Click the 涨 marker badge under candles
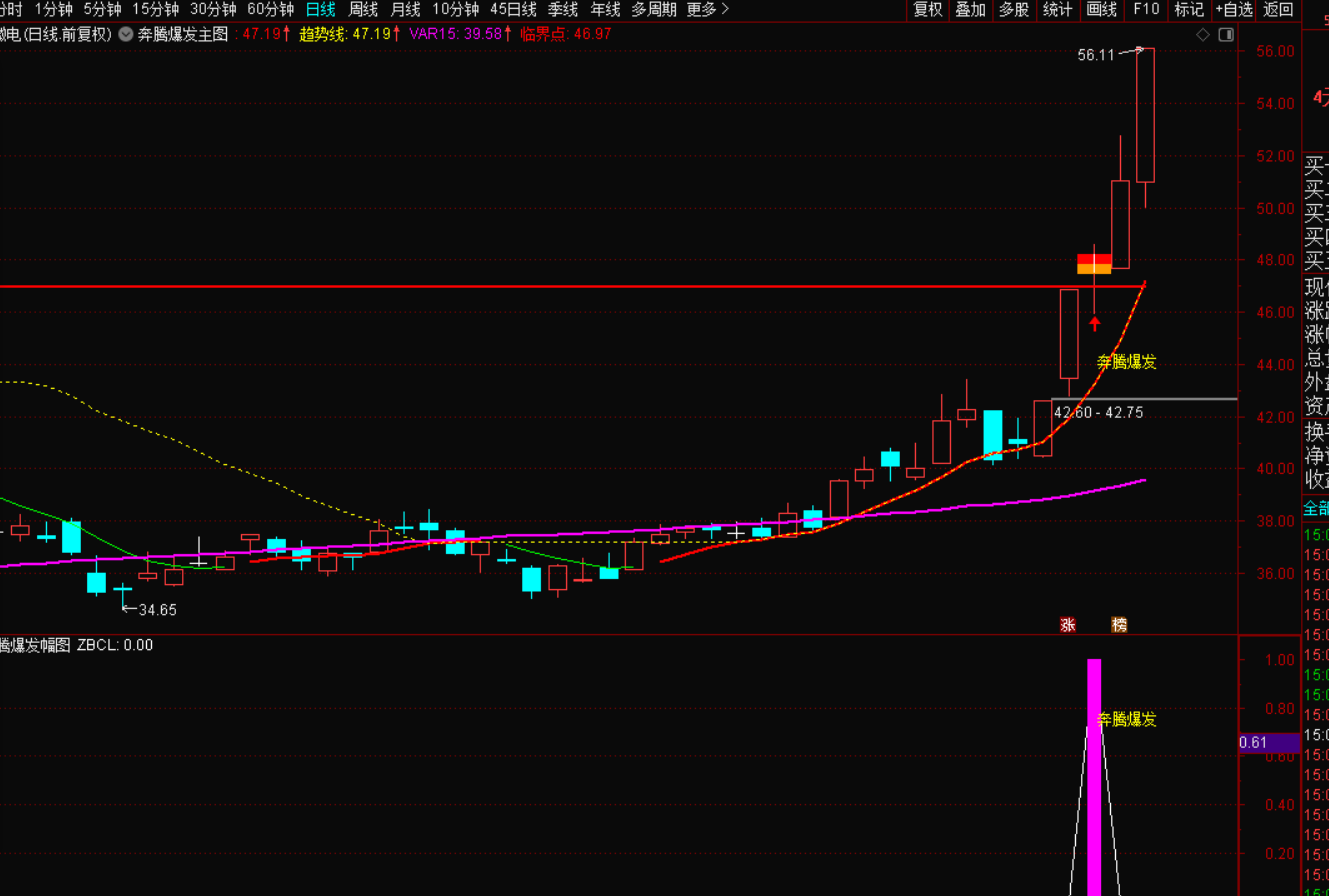Viewport: 1329px width, 896px height. click(1068, 625)
